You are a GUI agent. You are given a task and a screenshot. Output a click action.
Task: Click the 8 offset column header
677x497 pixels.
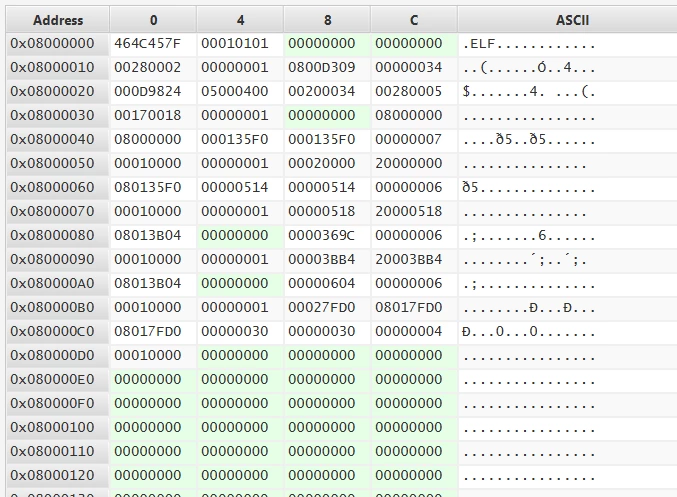(x=327, y=20)
